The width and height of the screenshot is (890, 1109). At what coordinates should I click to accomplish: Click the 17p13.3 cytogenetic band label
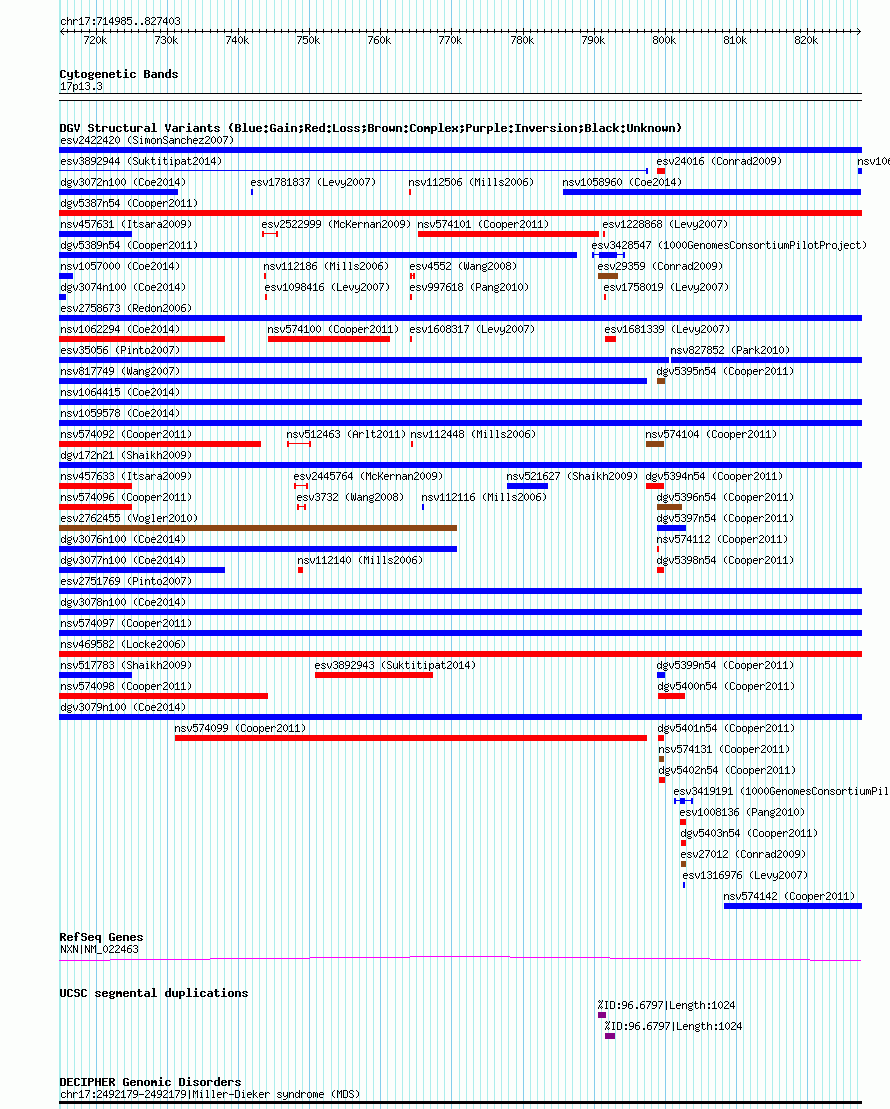point(81,86)
